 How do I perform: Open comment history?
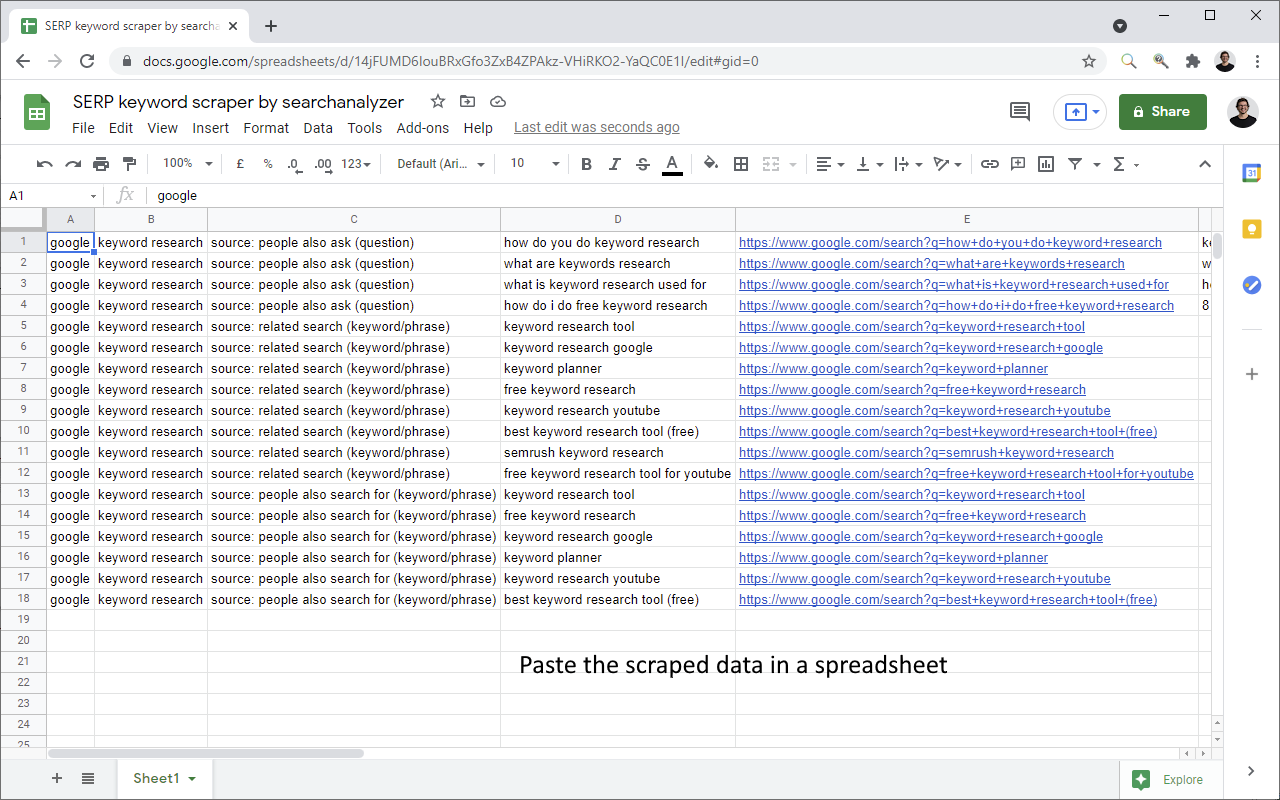tap(1020, 112)
